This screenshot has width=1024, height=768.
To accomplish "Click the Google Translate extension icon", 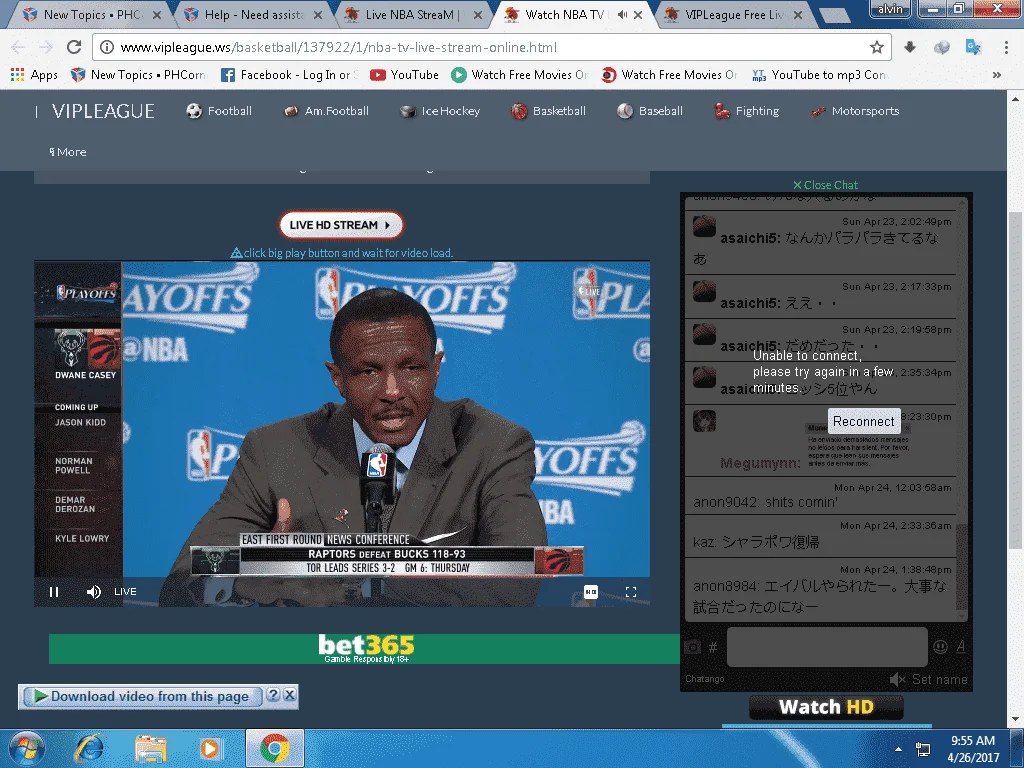I will (973, 47).
